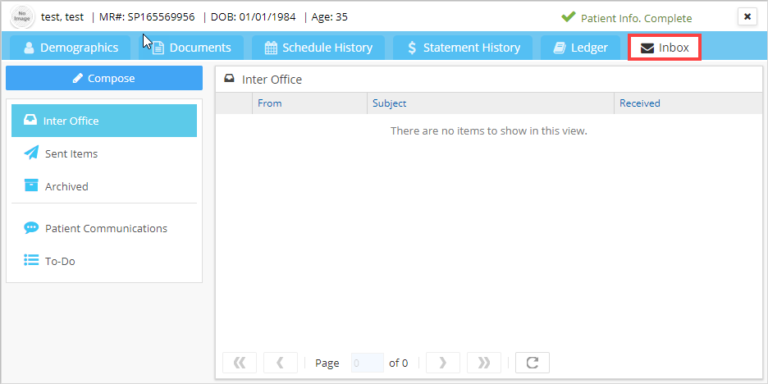Click the pencil icon on Compose
768x384 pixels.
[77, 78]
